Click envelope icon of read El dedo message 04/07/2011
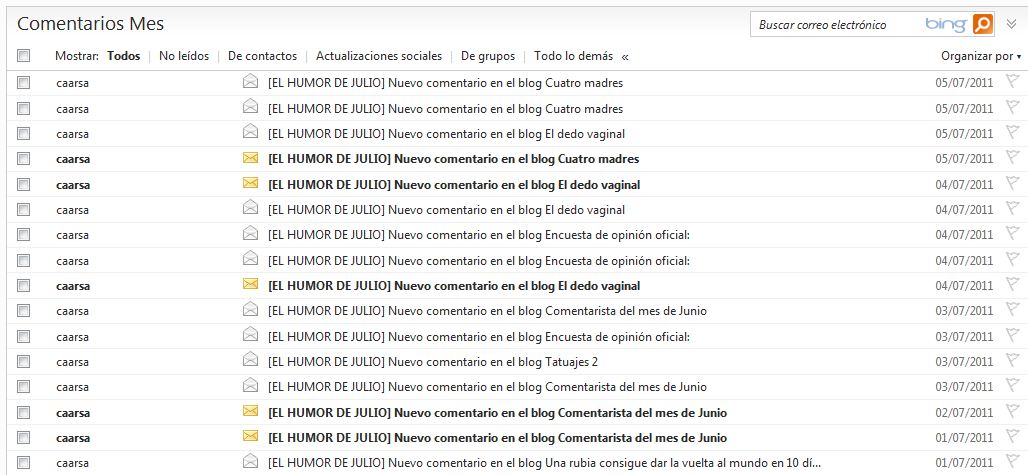 pyautogui.click(x=250, y=208)
